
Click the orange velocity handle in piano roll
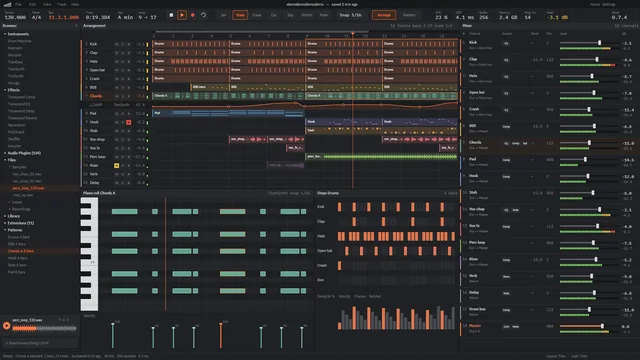point(221,325)
